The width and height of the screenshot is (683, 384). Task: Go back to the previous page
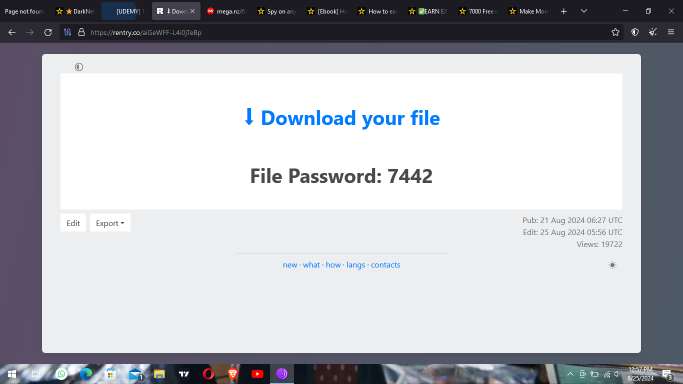pyautogui.click(x=12, y=32)
